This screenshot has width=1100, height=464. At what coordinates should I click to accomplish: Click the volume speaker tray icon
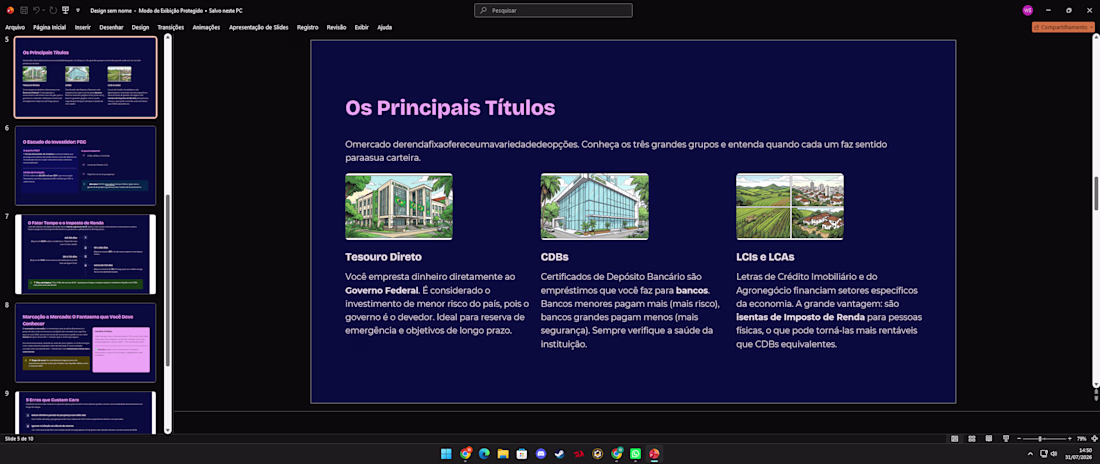tap(1054, 453)
